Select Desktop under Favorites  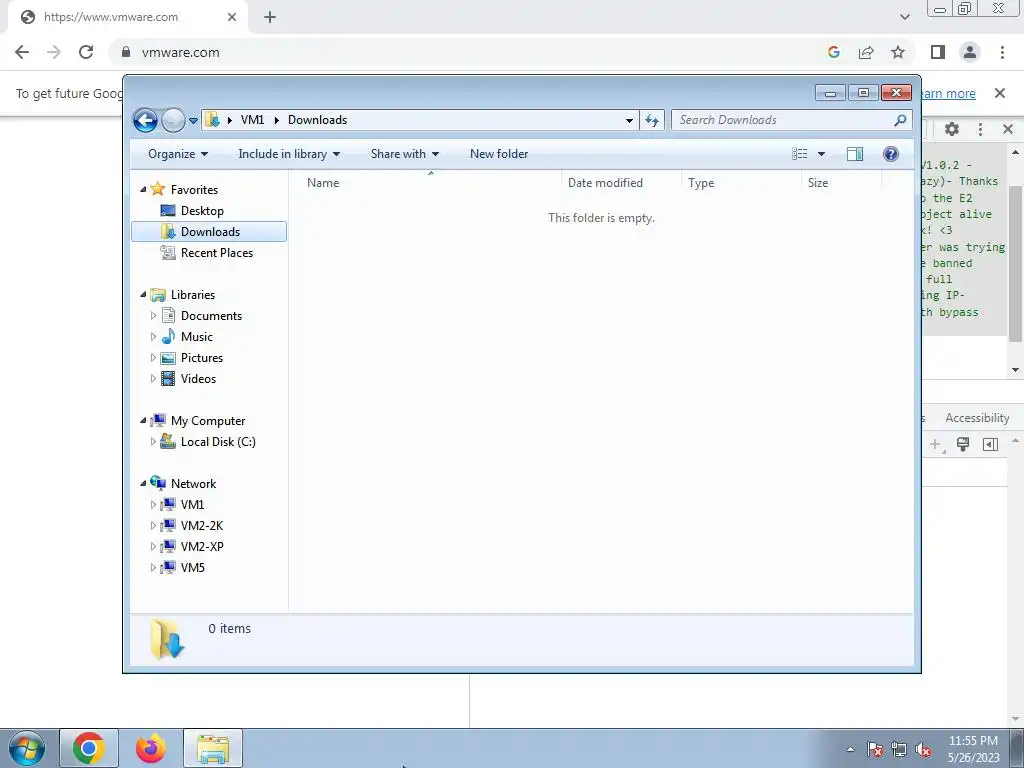click(202, 211)
